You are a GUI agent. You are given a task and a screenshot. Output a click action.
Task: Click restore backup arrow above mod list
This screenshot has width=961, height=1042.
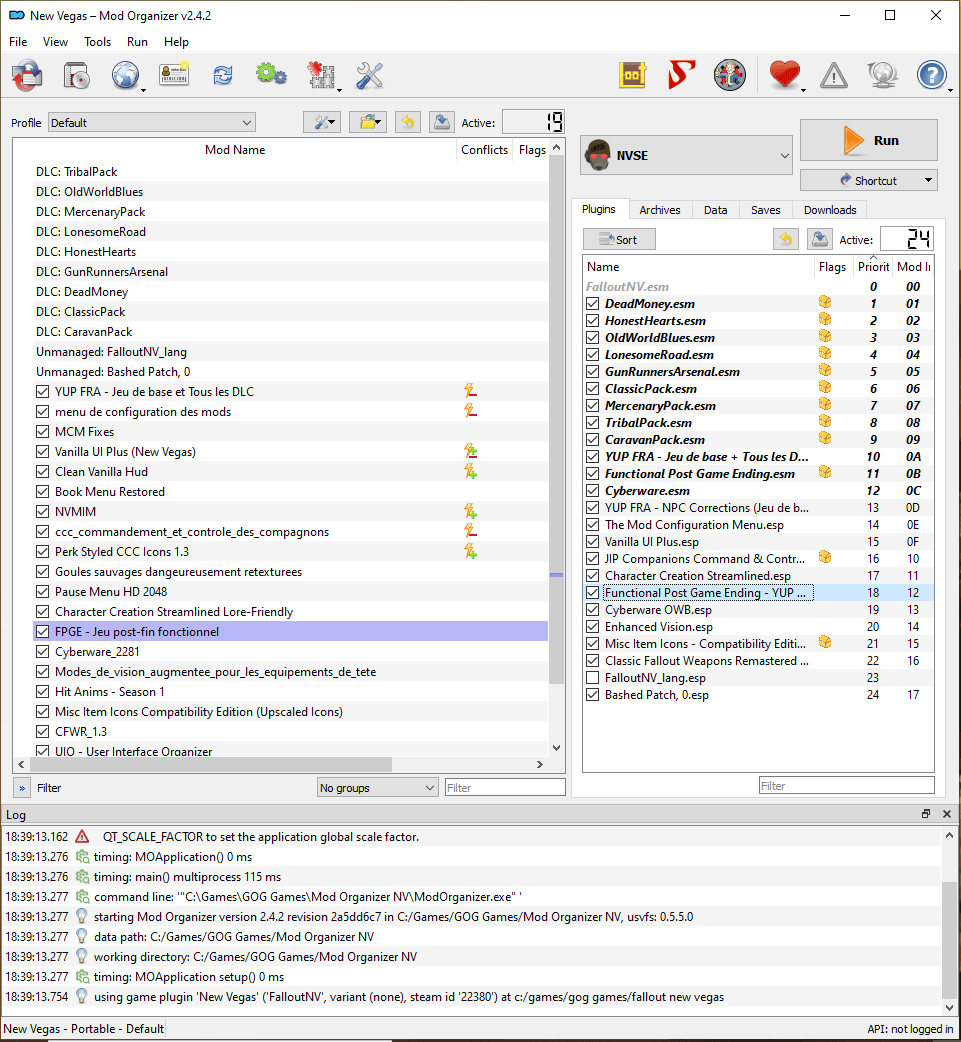pyautogui.click(x=407, y=122)
